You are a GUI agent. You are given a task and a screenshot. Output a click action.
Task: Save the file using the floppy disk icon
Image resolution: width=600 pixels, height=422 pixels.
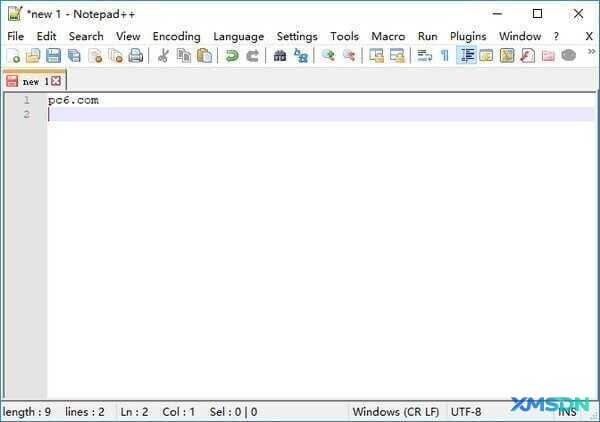click(54, 56)
